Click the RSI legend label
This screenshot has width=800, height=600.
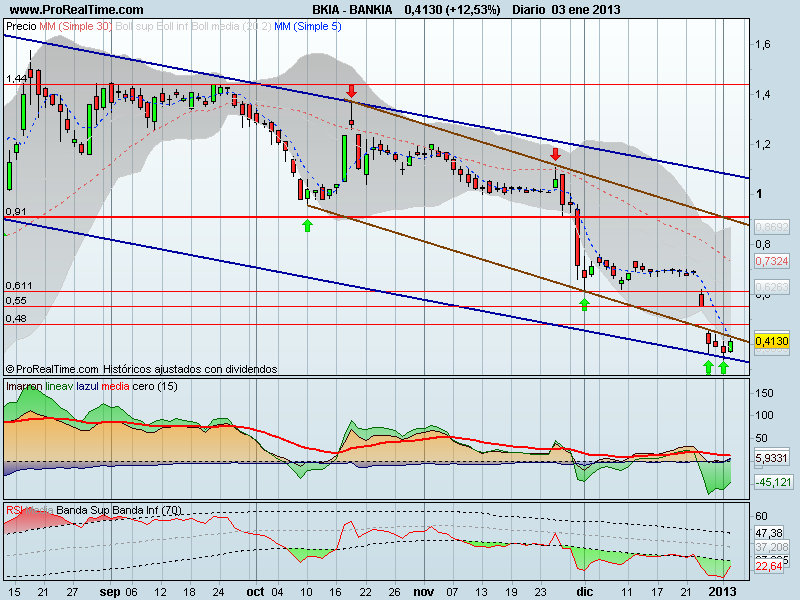[14, 510]
